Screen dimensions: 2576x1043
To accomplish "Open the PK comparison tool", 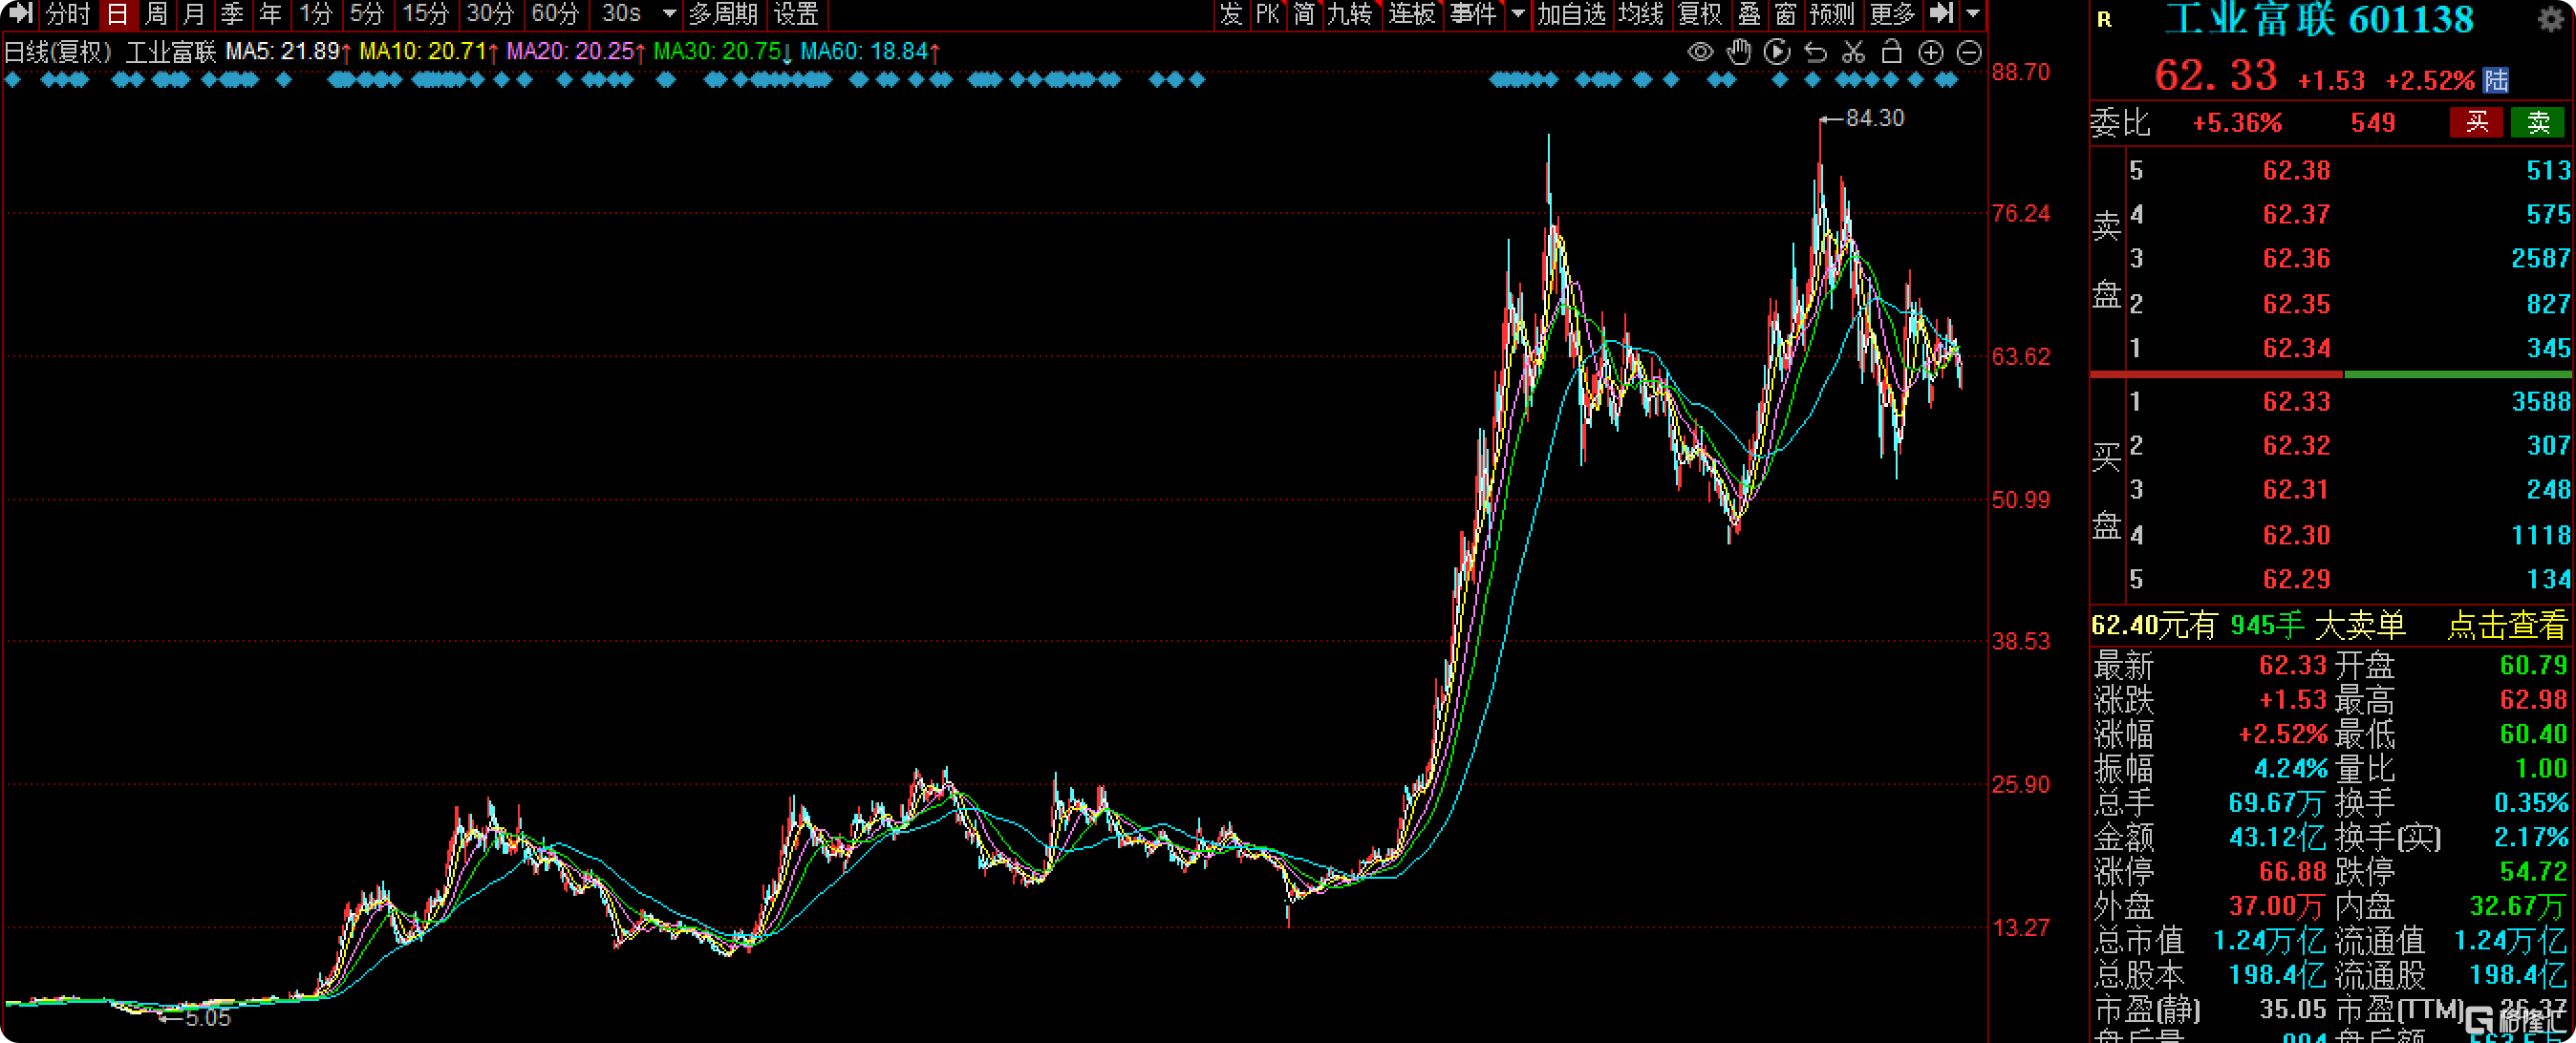I will [1267, 14].
